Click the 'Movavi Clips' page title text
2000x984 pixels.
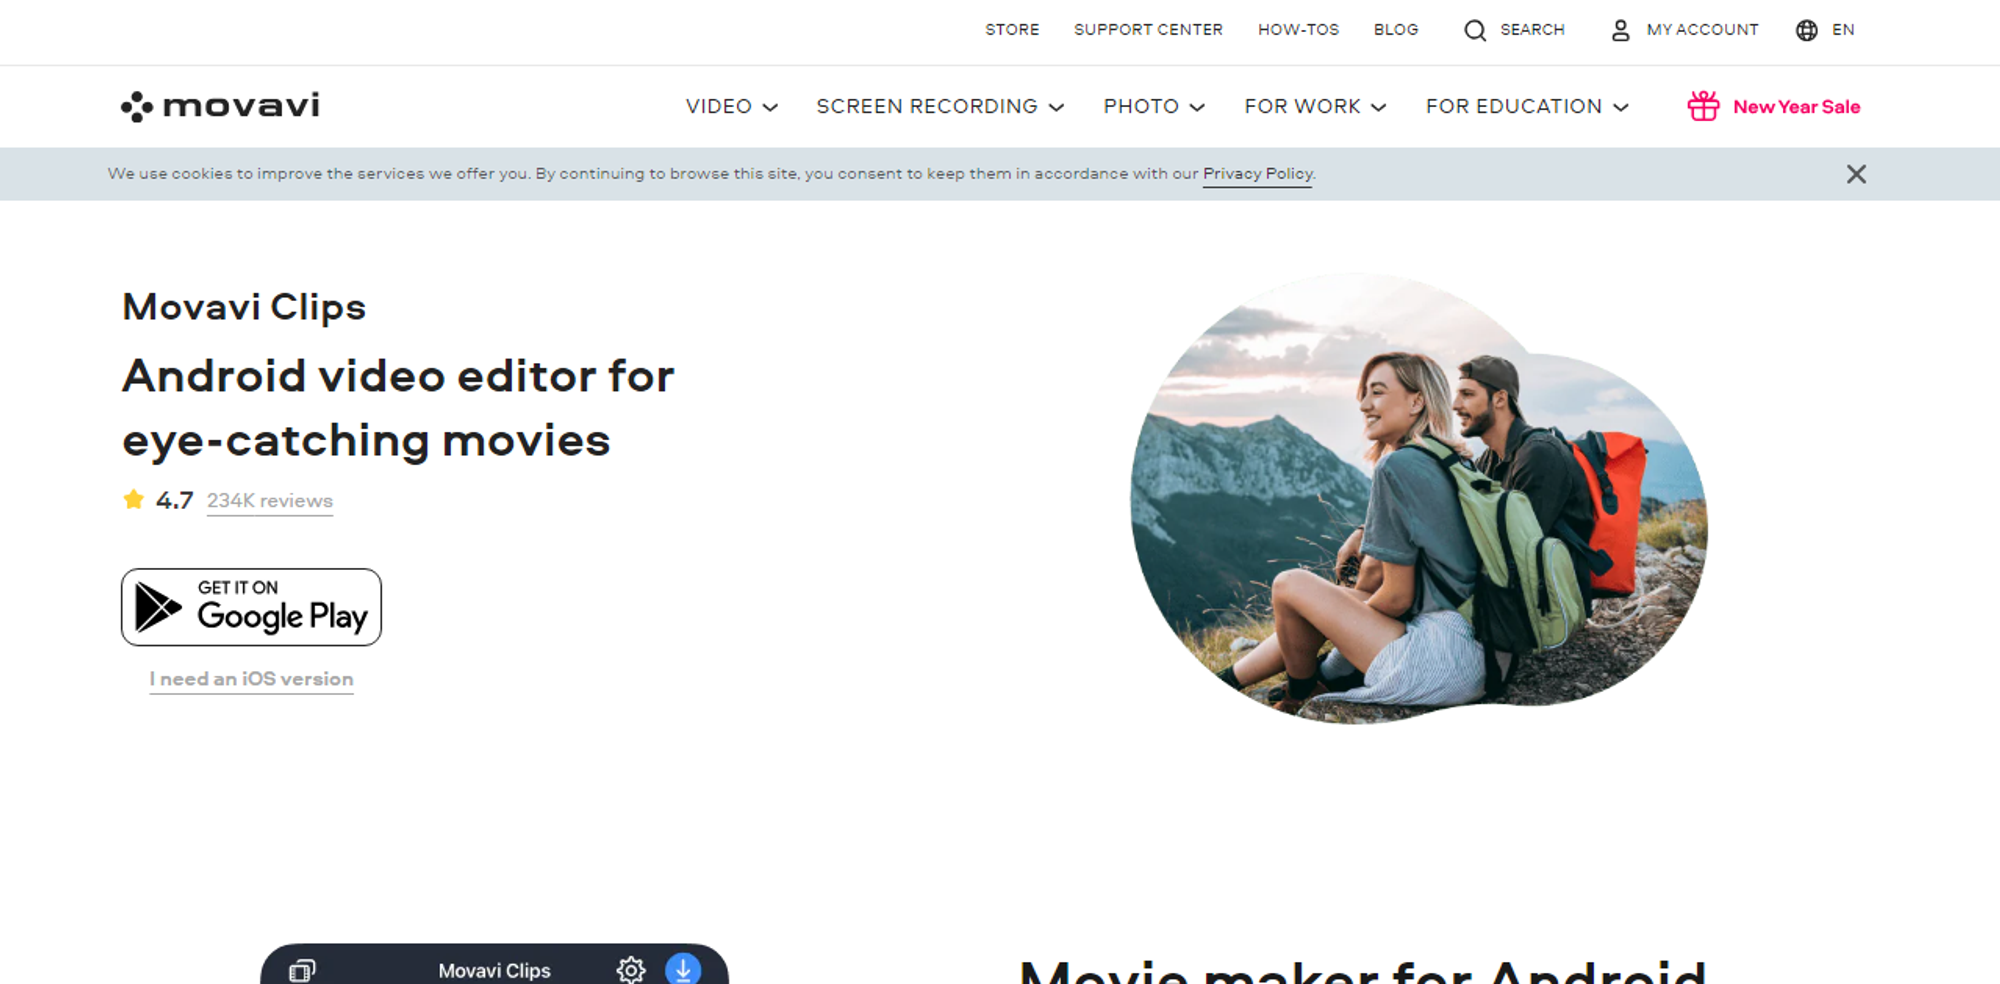pyautogui.click(x=244, y=307)
